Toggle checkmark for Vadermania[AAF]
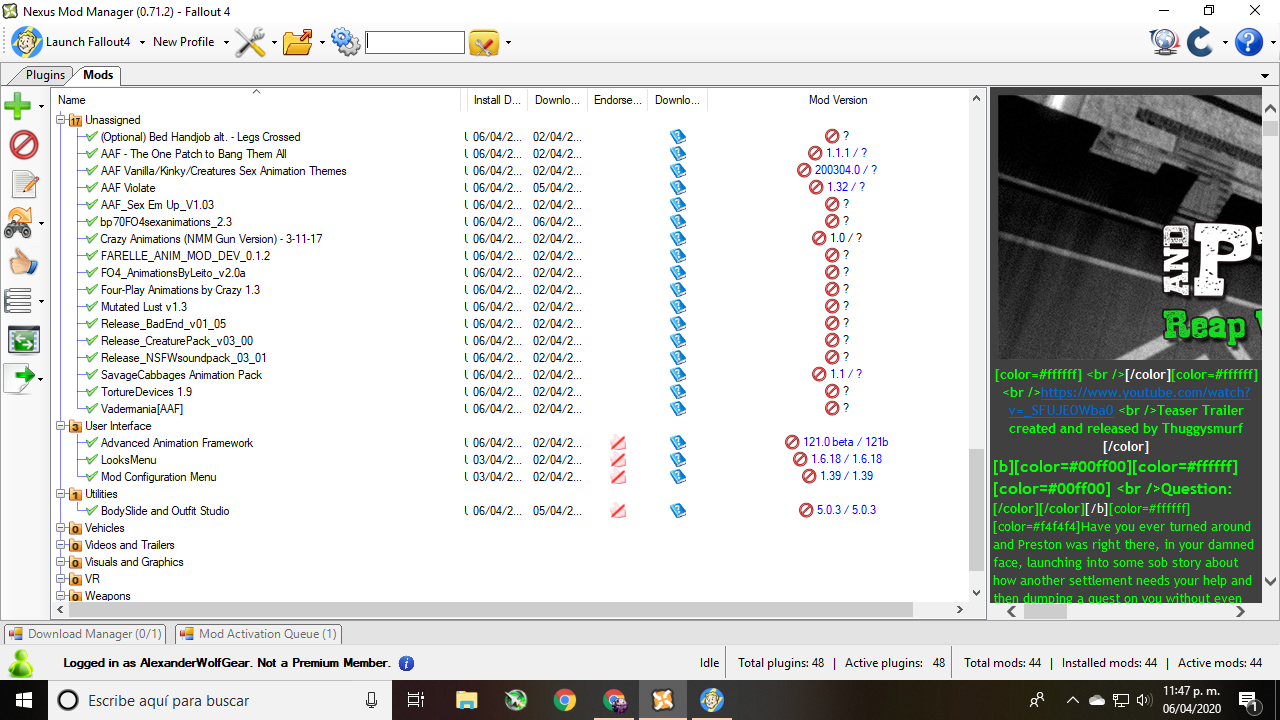This screenshot has height=720, width=1280. pyautogui.click(x=92, y=409)
